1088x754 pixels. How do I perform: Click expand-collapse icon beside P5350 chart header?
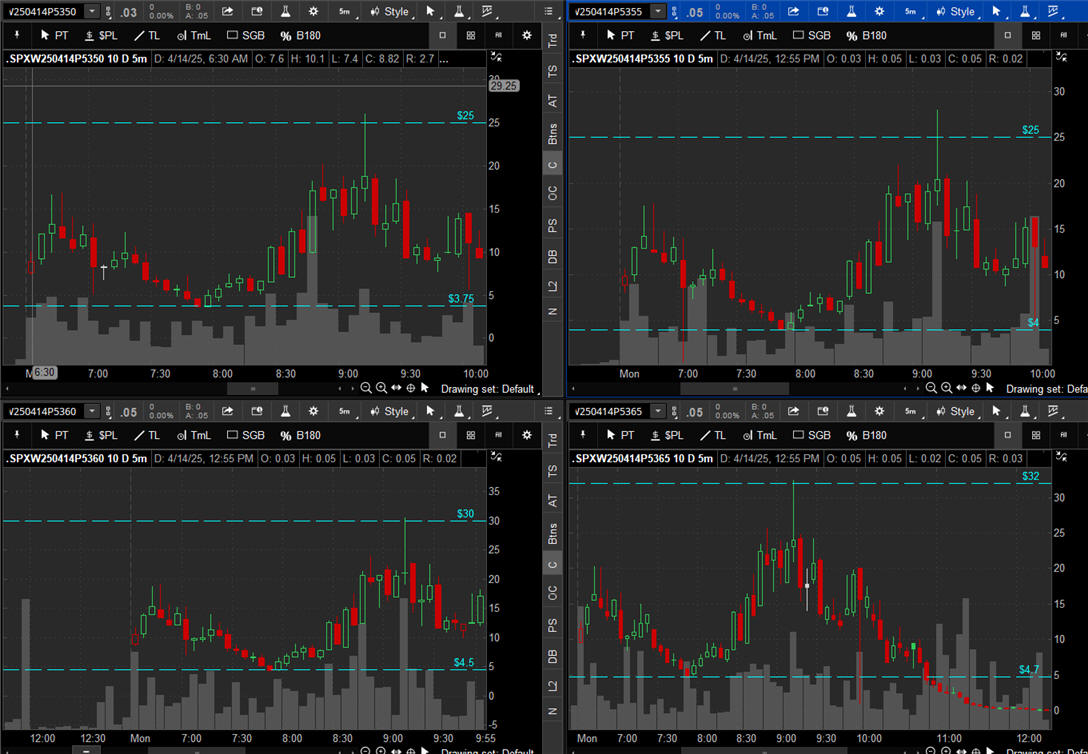496,57
